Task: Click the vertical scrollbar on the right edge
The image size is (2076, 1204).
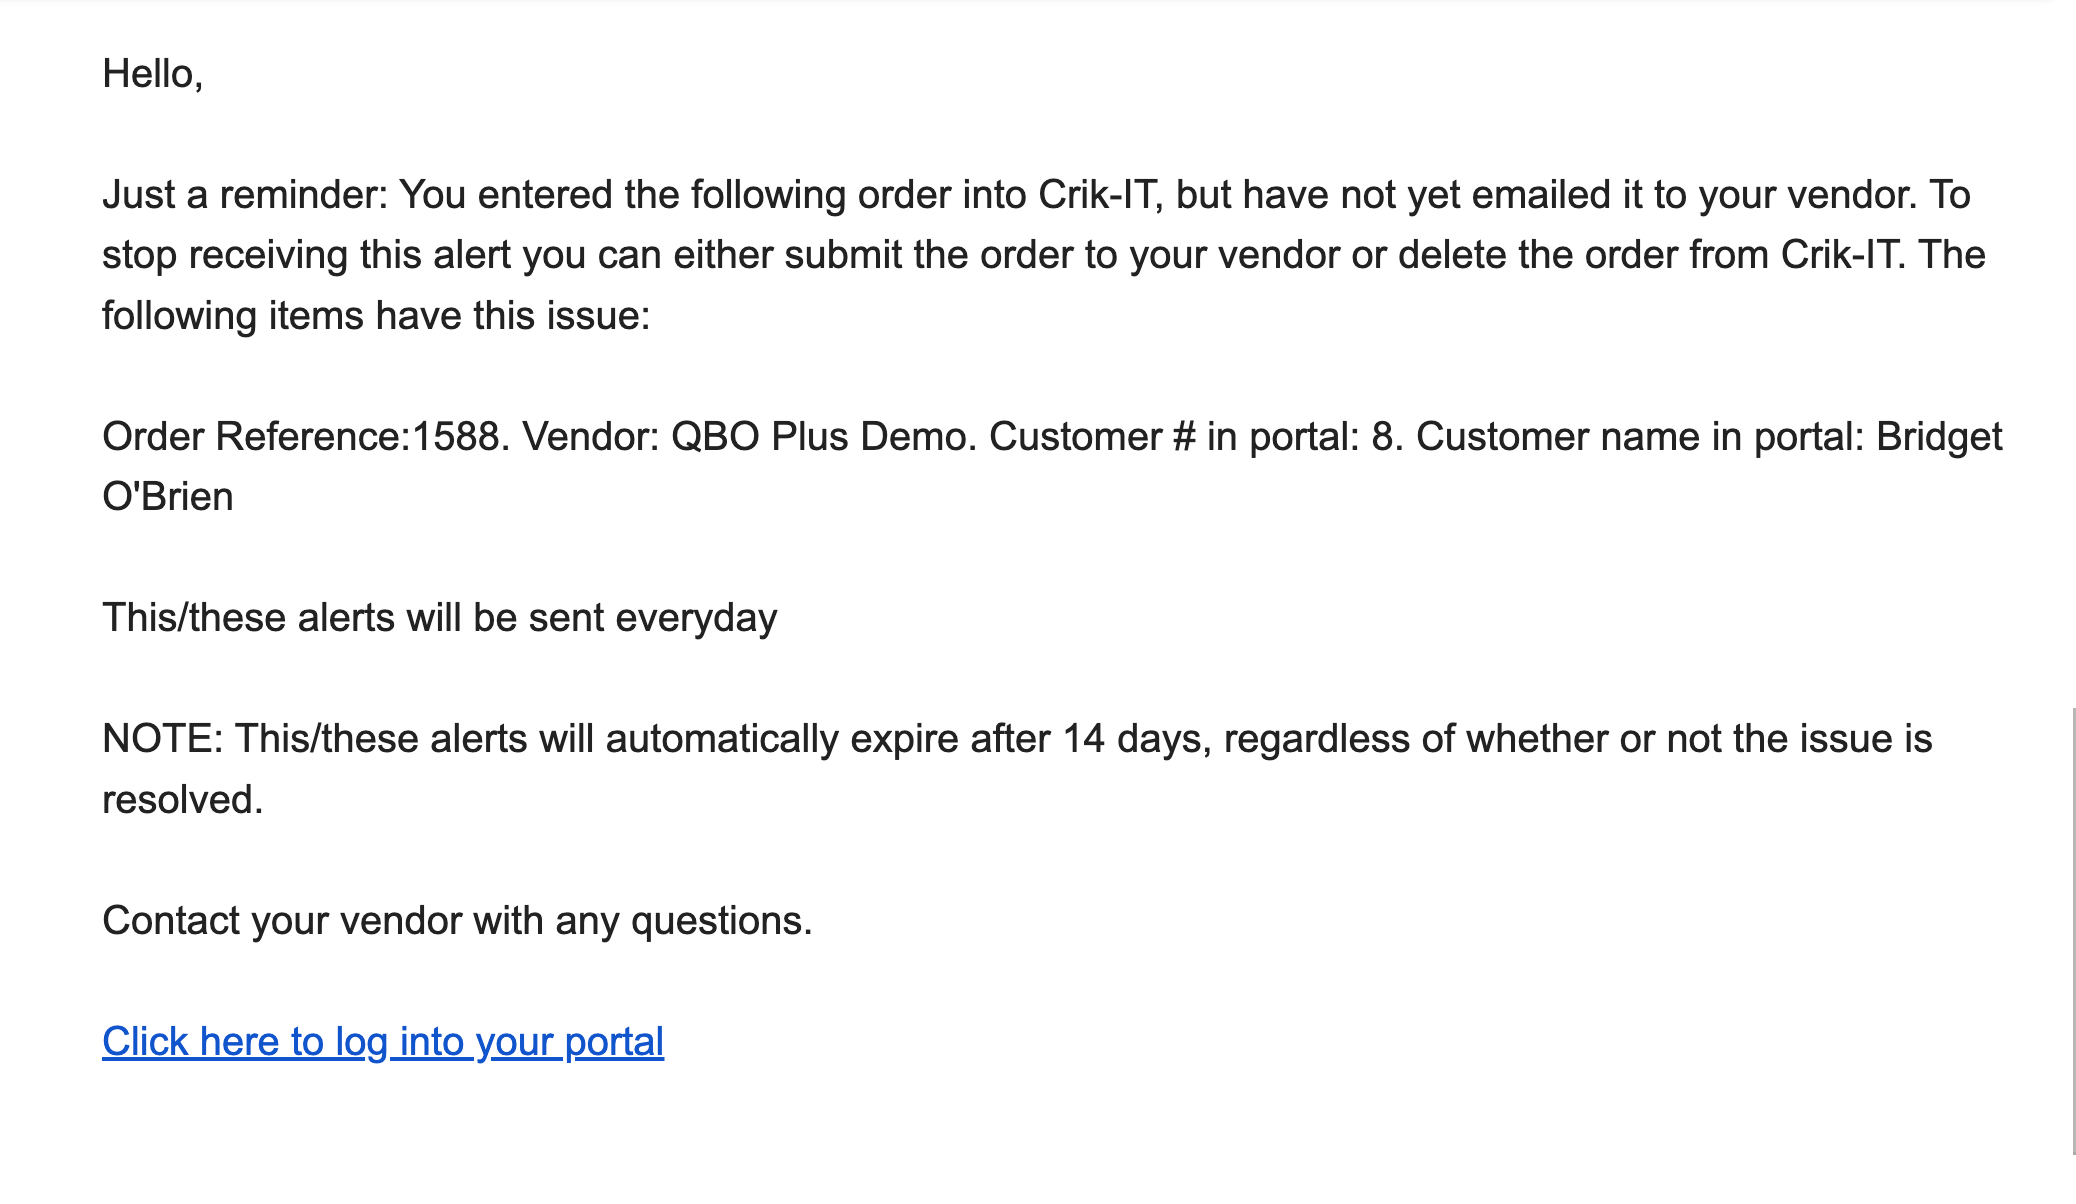Action: tap(2074, 930)
